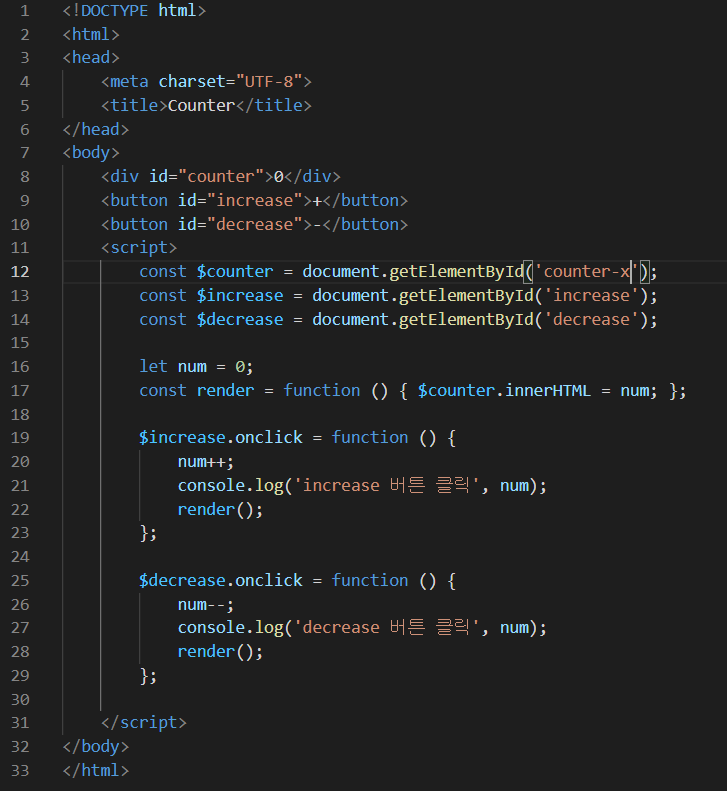Click the $increase variable declaration on line 13
727x791 pixels.
coord(240,295)
